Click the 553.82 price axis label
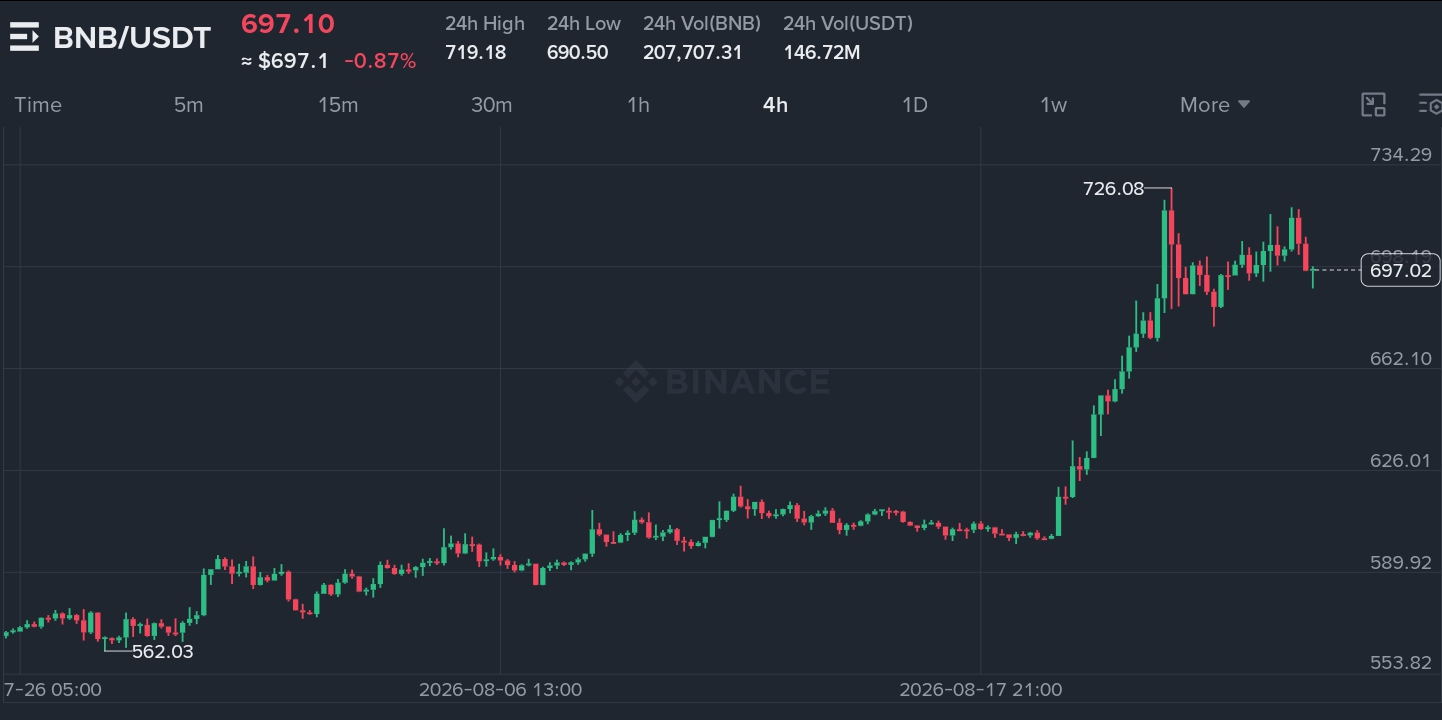 (x=1401, y=663)
